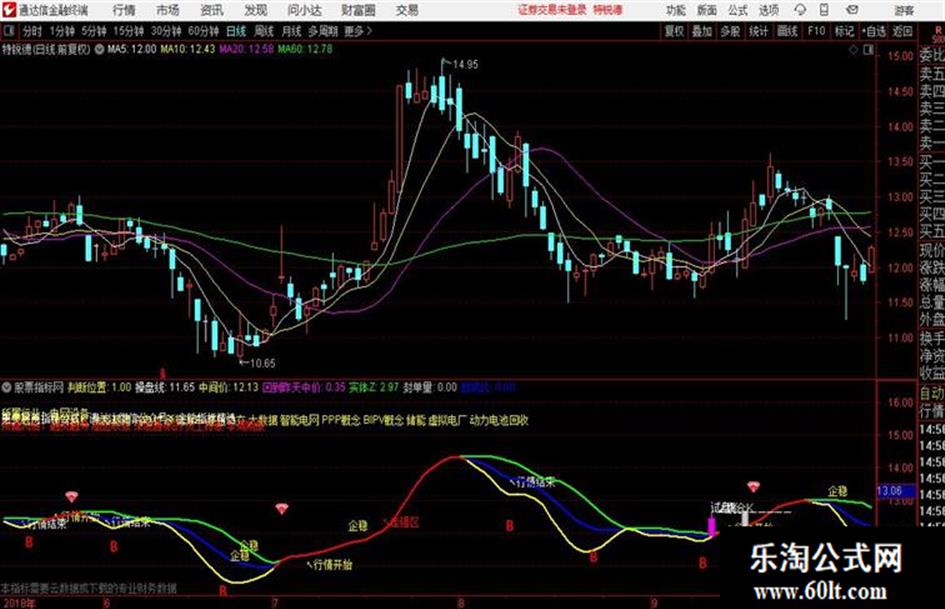This screenshot has width=945, height=609.
Task: Add stock via 自选 button
Action: tap(874, 31)
